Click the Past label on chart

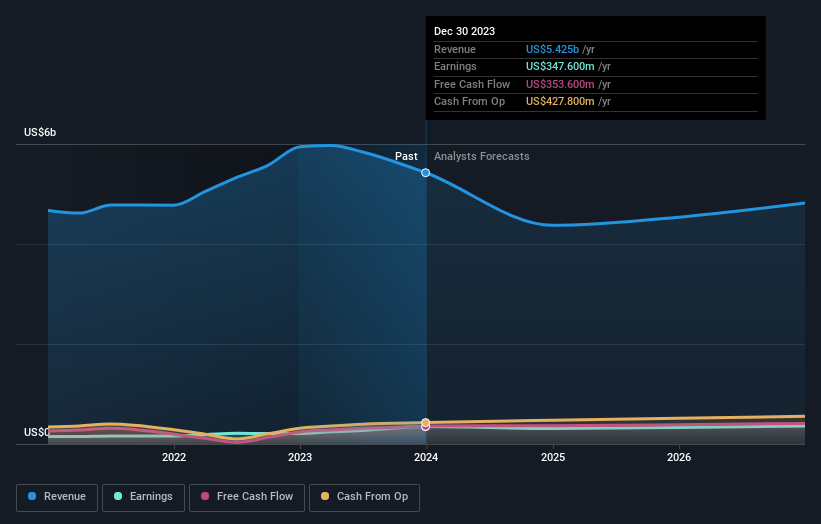tap(406, 156)
